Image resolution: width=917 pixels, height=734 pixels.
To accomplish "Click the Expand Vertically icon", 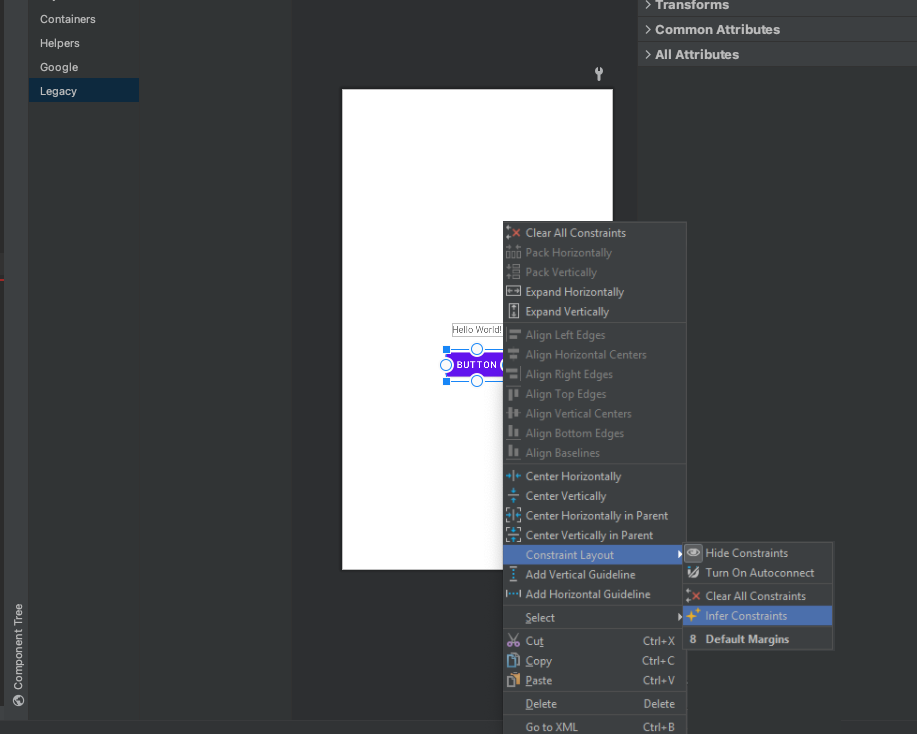I will pos(513,311).
